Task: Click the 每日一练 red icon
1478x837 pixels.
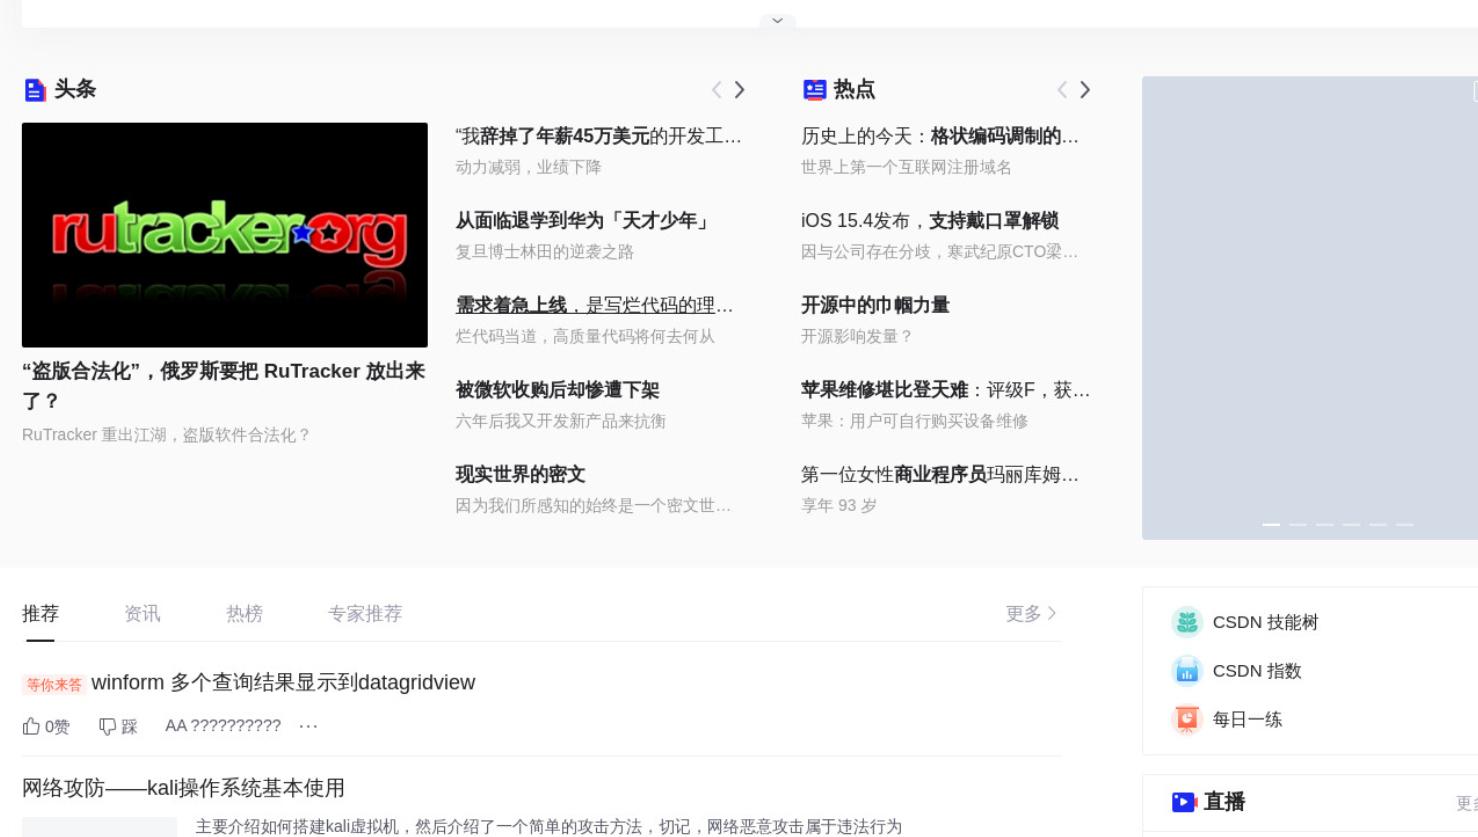Action: coord(1187,719)
